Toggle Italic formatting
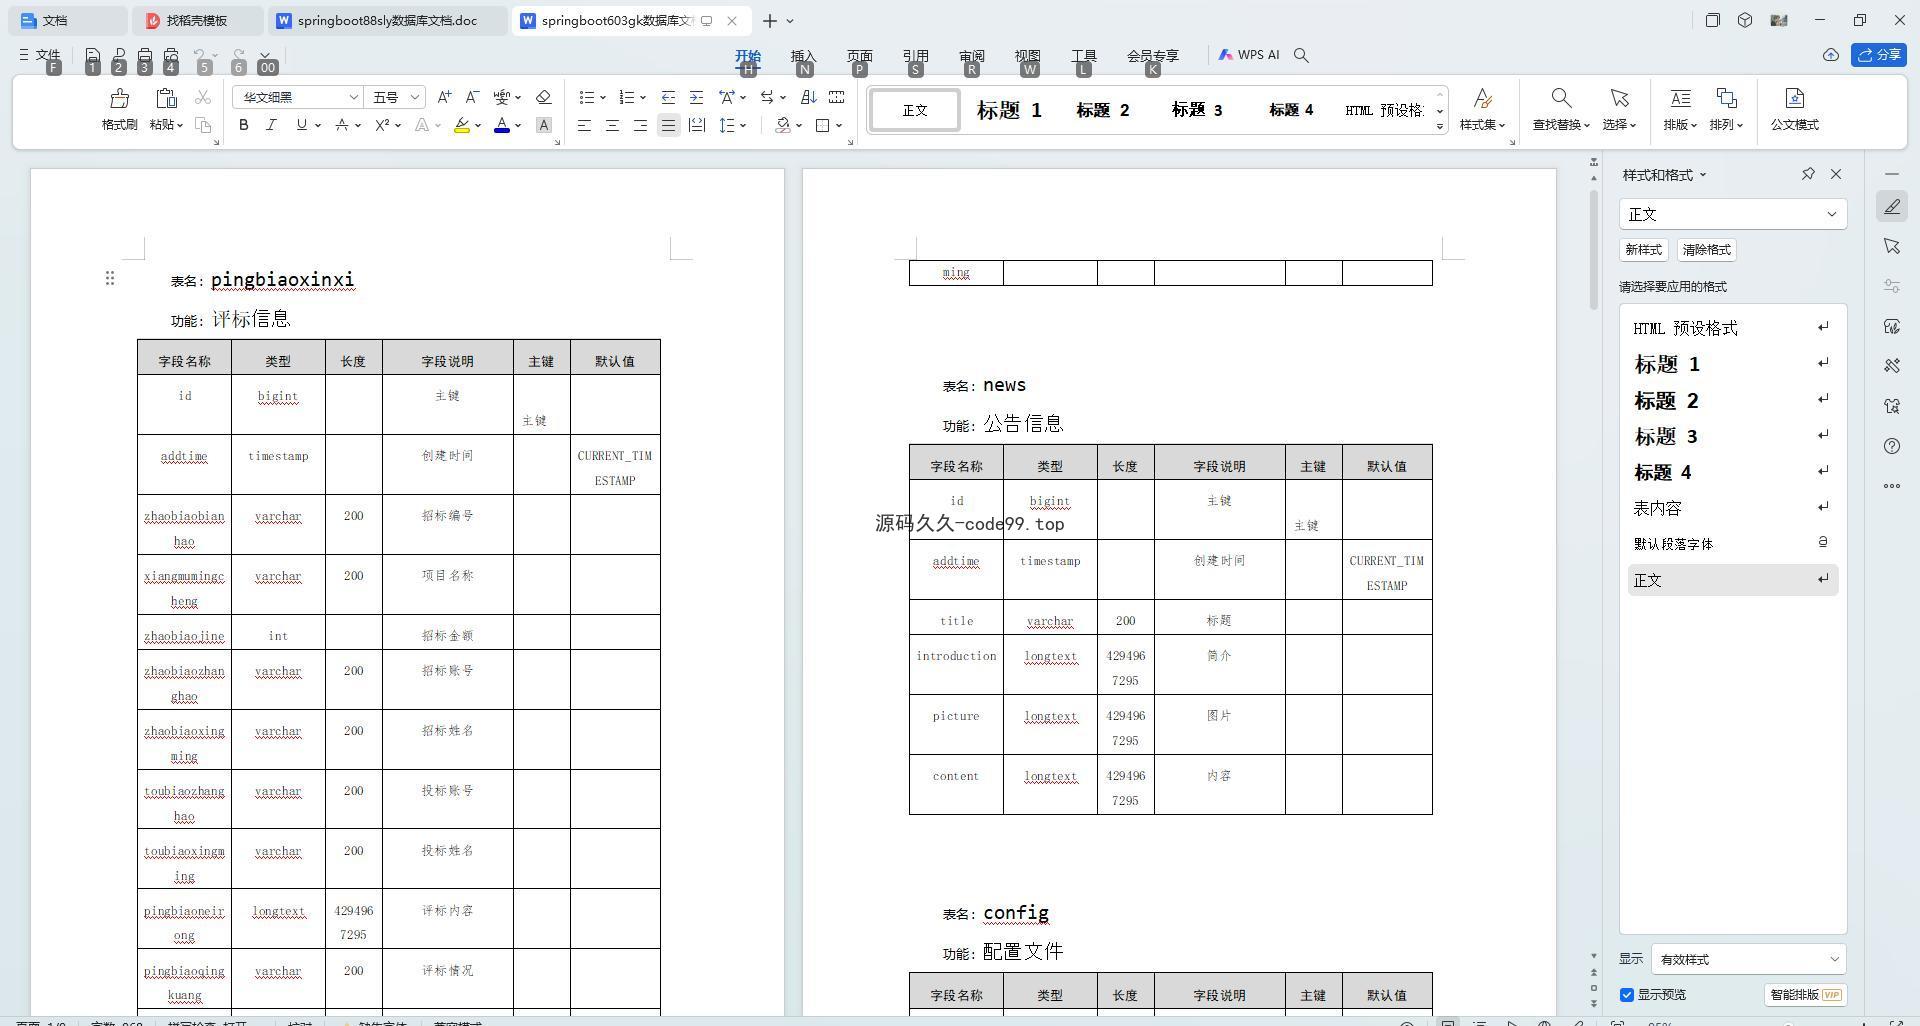1920x1026 pixels. [x=271, y=125]
